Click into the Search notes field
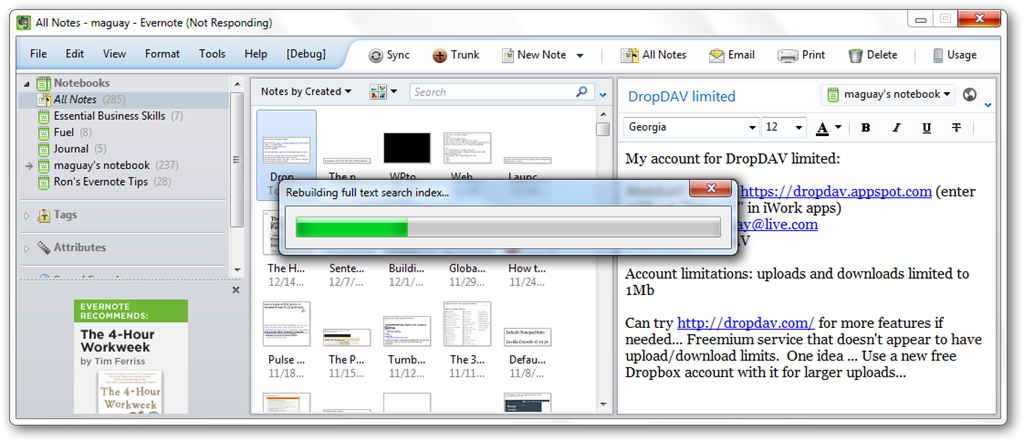The height and width of the screenshot is (442, 1024). pyautogui.click(x=493, y=92)
